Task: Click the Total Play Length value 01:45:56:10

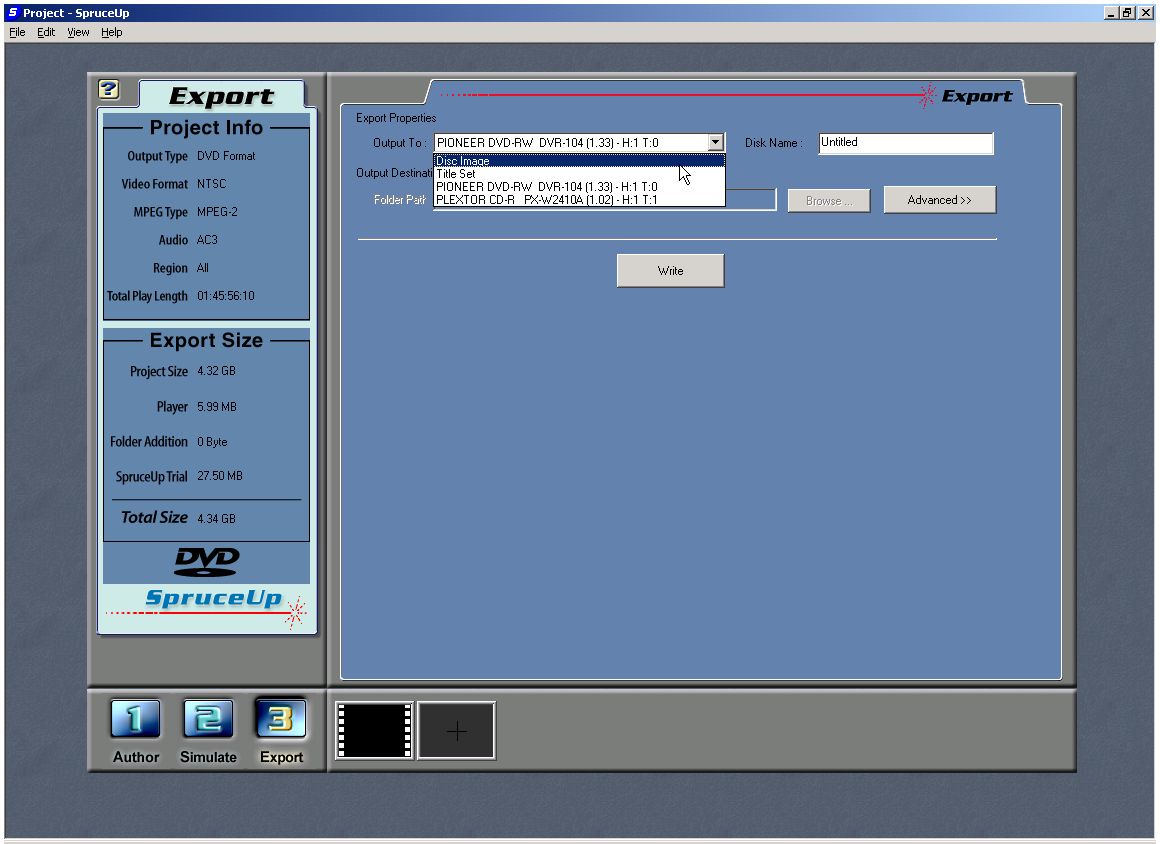Action: pyautogui.click(x=226, y=296)
